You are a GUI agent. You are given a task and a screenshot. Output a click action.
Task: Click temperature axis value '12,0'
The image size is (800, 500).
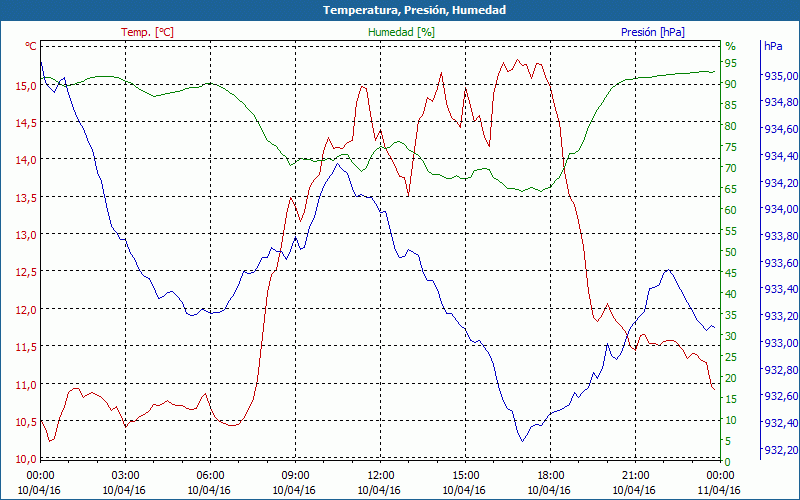tap(26, 310)
